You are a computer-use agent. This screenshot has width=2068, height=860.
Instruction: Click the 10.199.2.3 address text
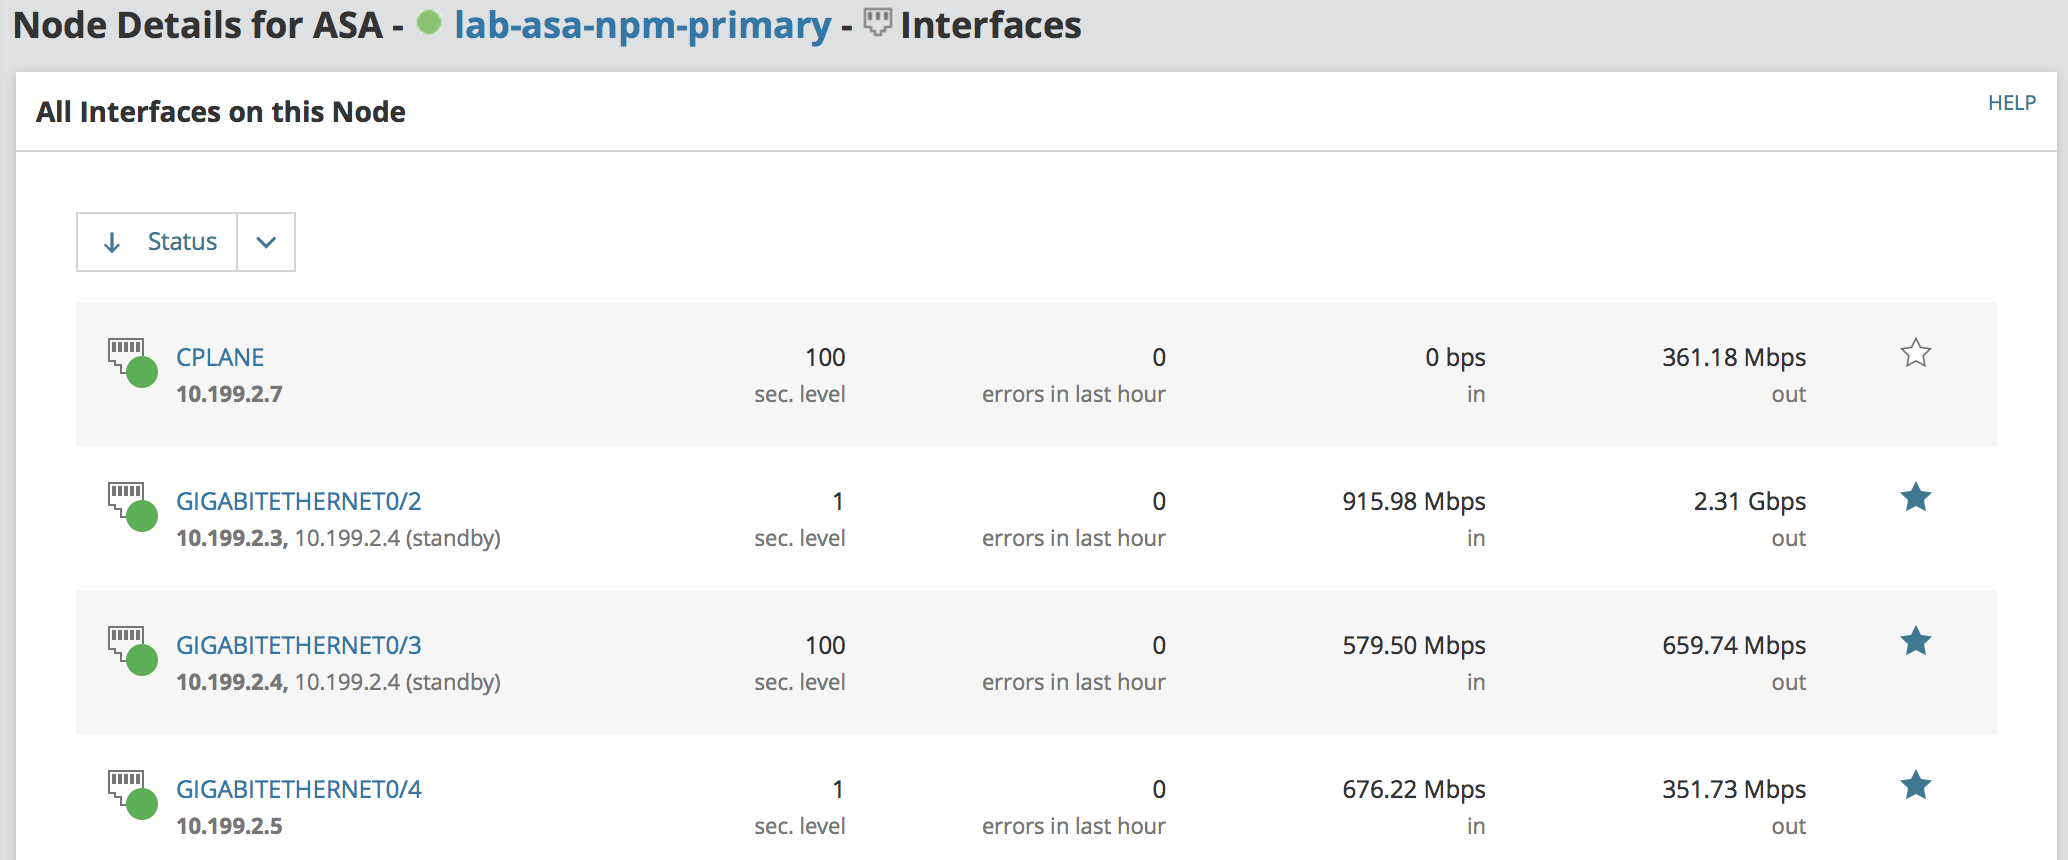[x=230, y=538]
